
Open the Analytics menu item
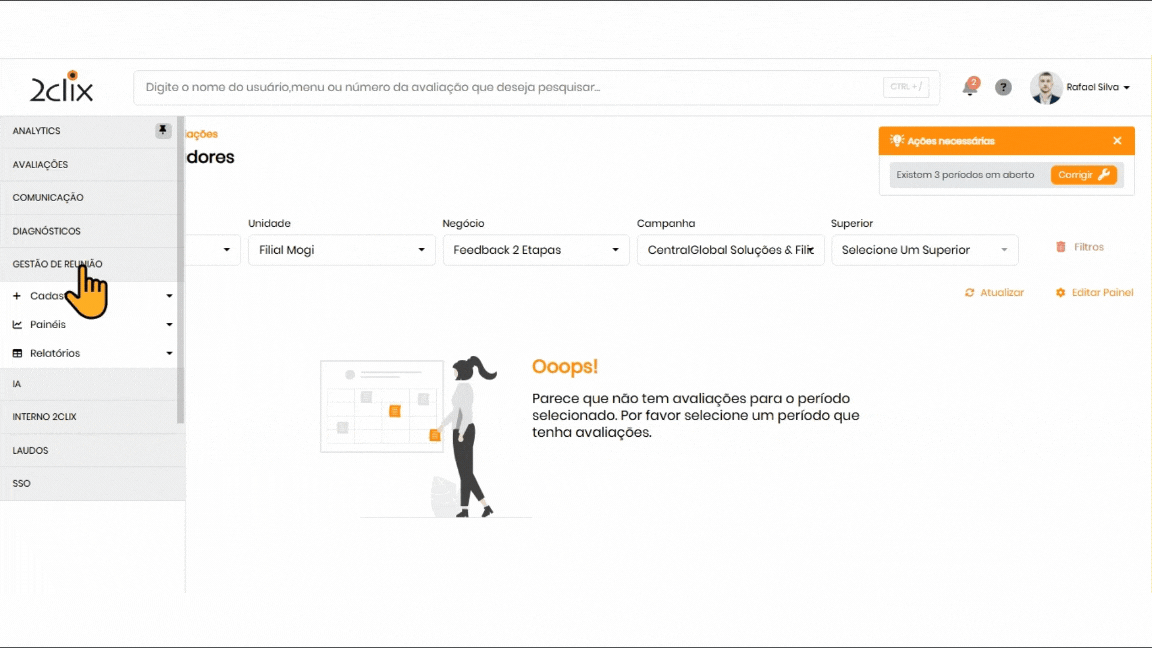point(37,131)
